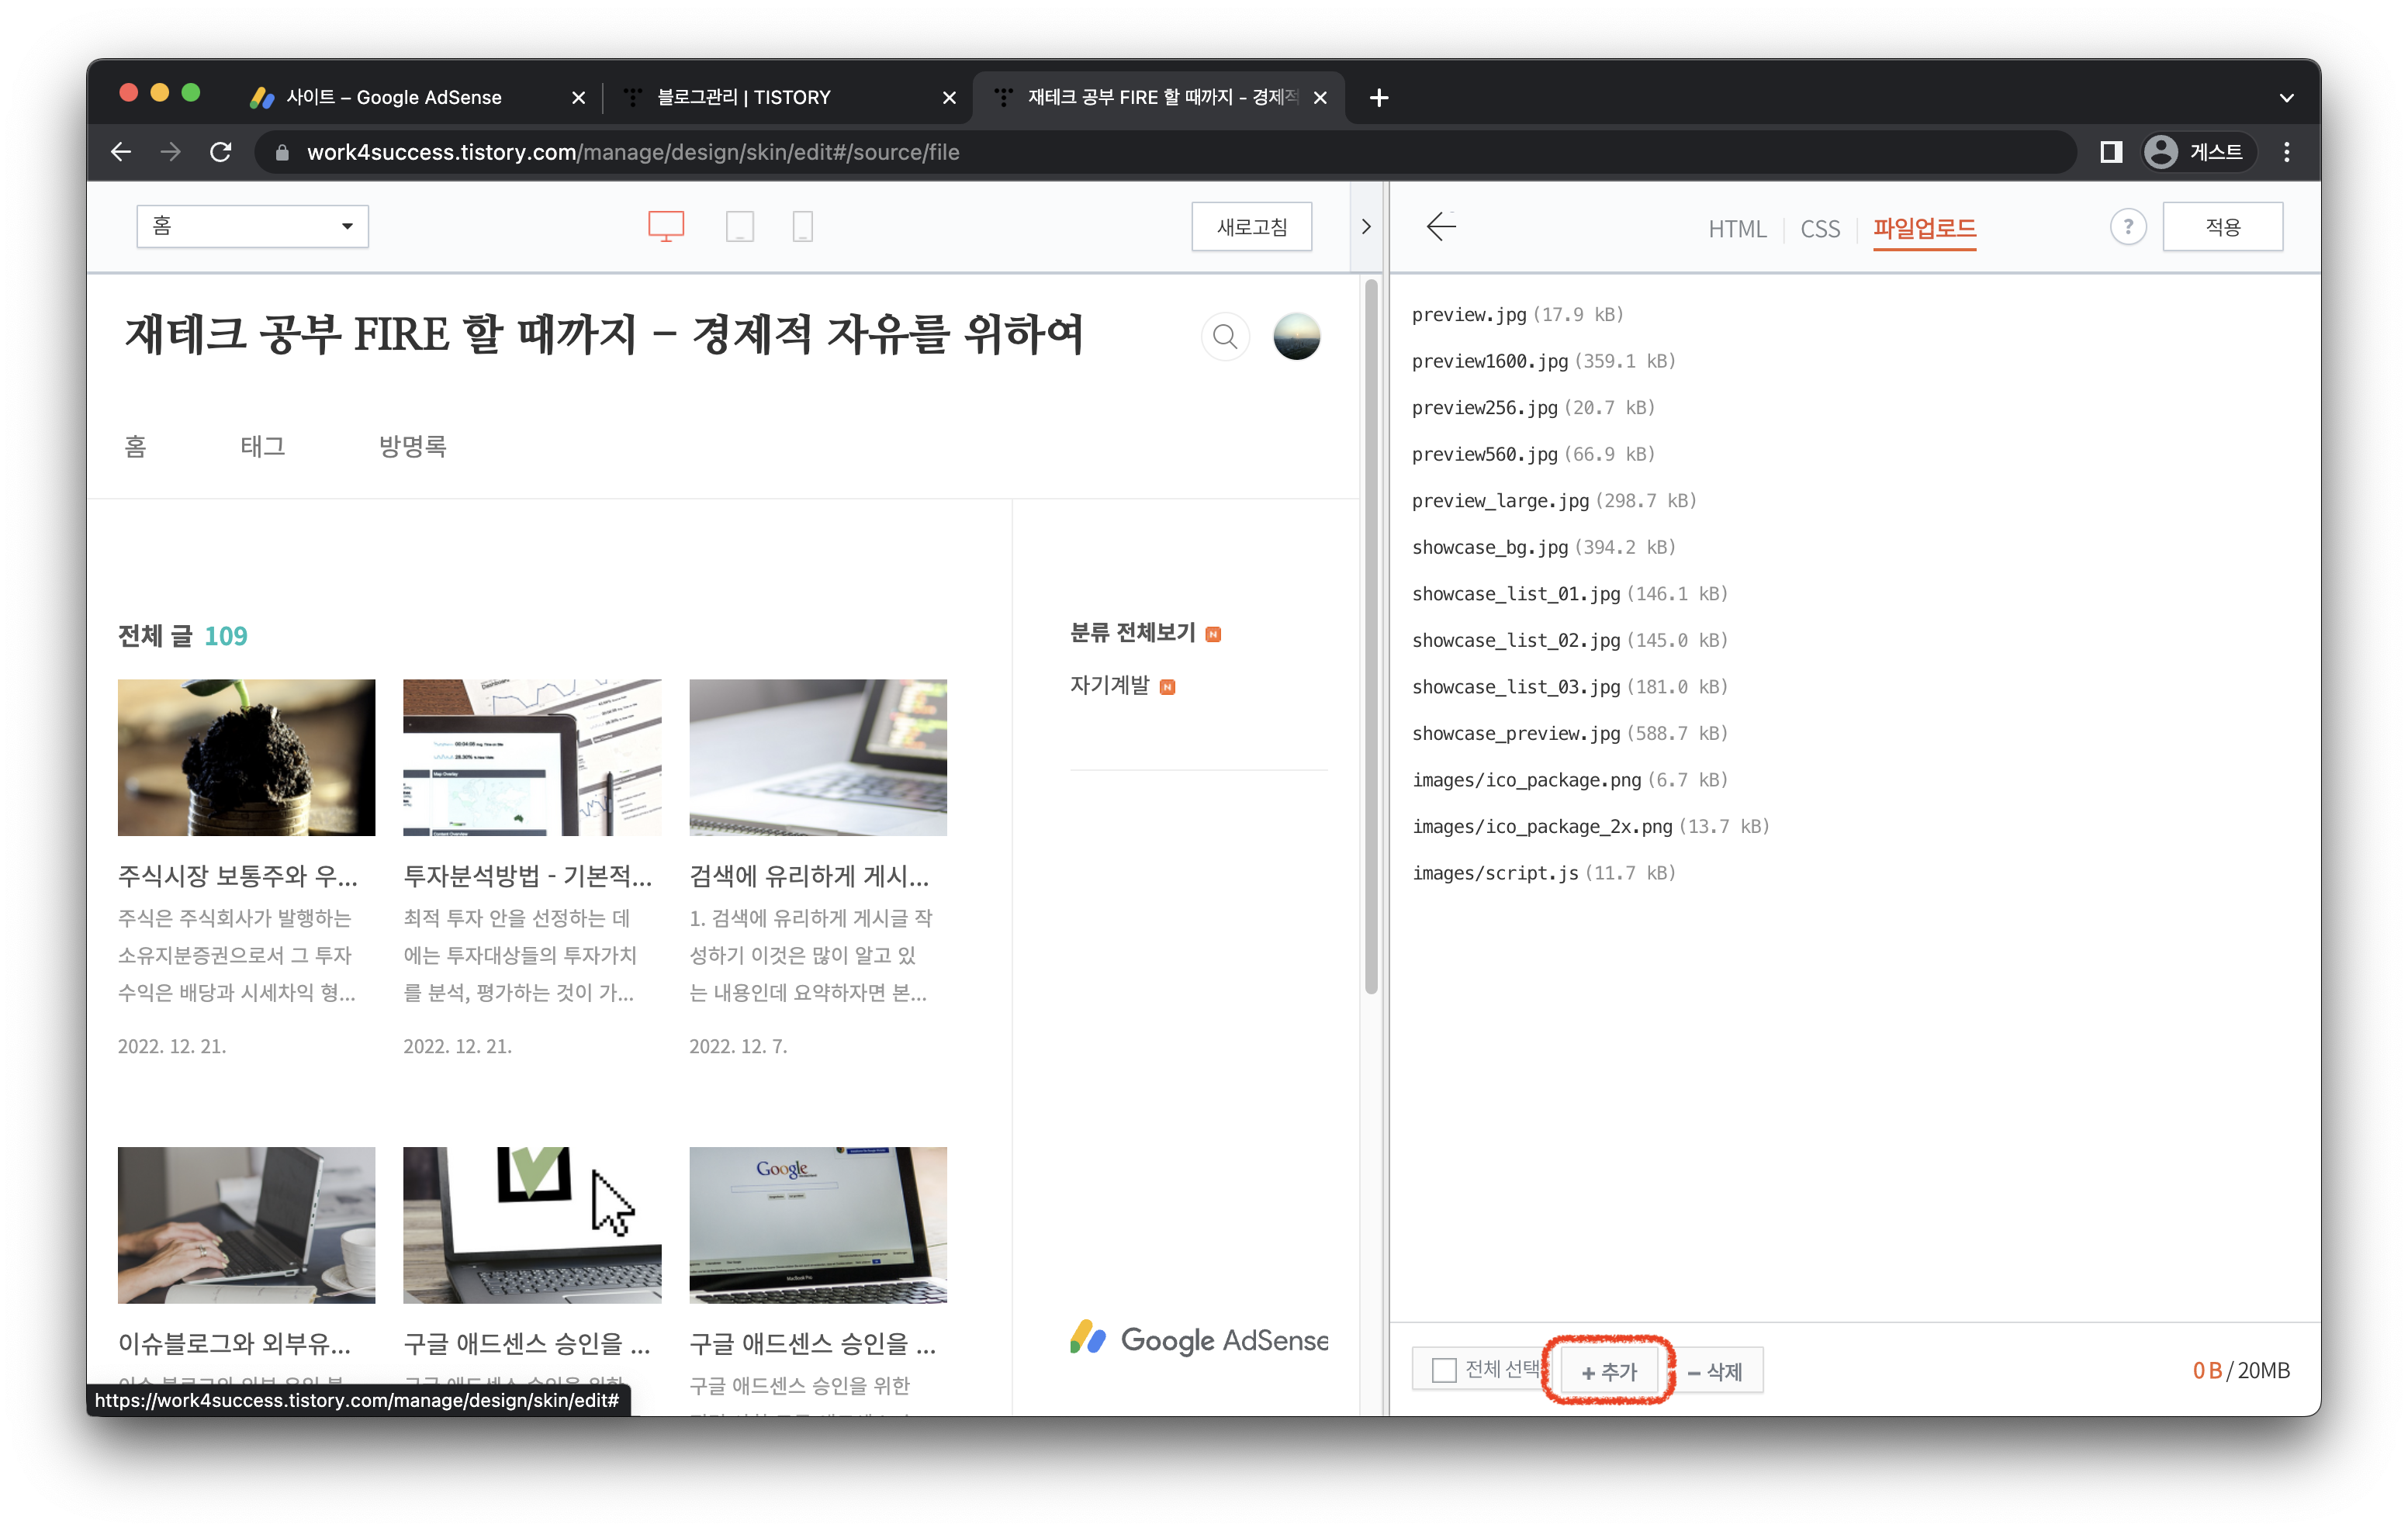Check the 전체 선택 select-all checkbox
The image size is (2408, 1531).
1443,1368
